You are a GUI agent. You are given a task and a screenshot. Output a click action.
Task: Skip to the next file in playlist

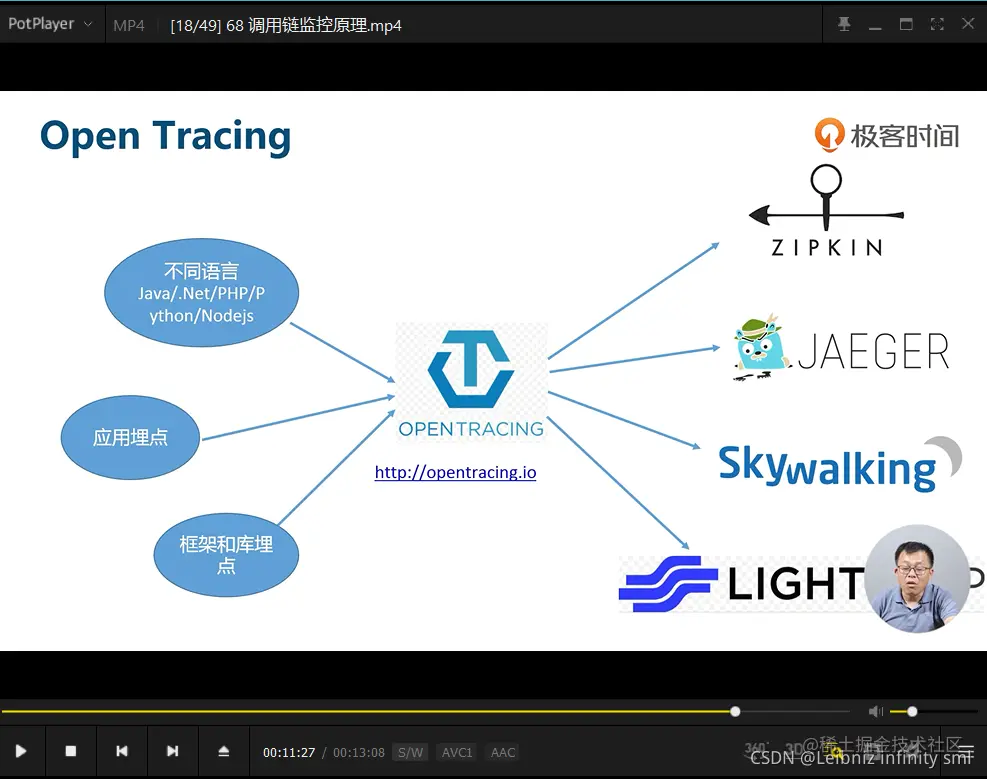172,751
